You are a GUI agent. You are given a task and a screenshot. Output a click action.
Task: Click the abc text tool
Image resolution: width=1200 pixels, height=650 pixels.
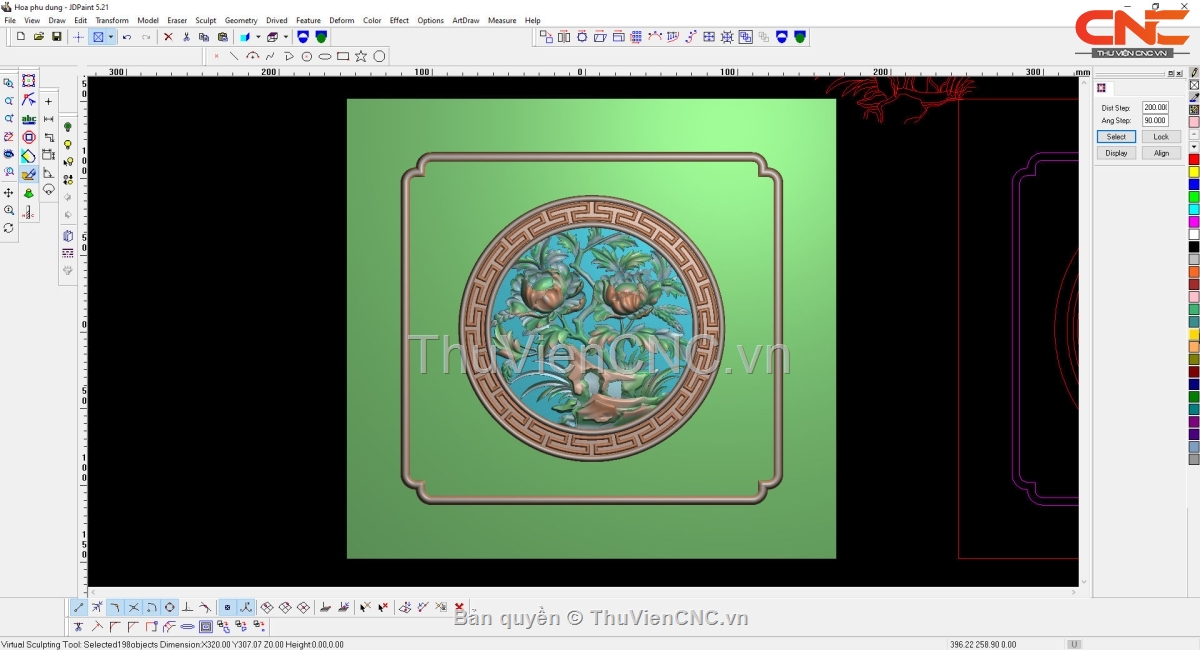(29, 119)
